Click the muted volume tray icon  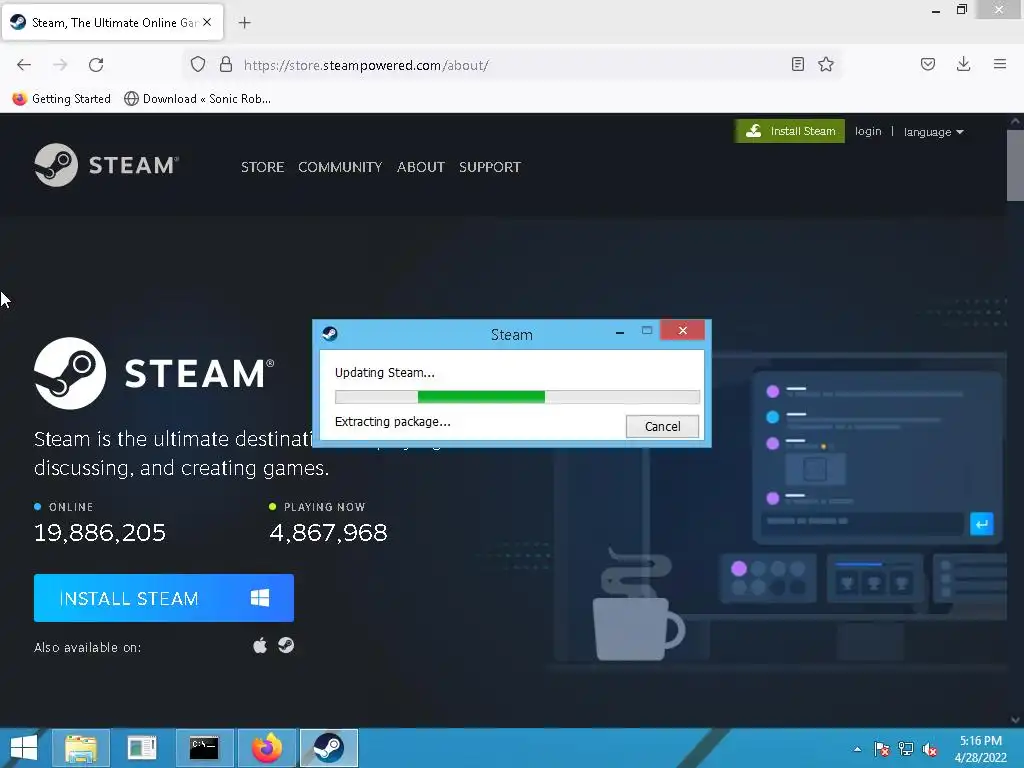pos(930,749)
